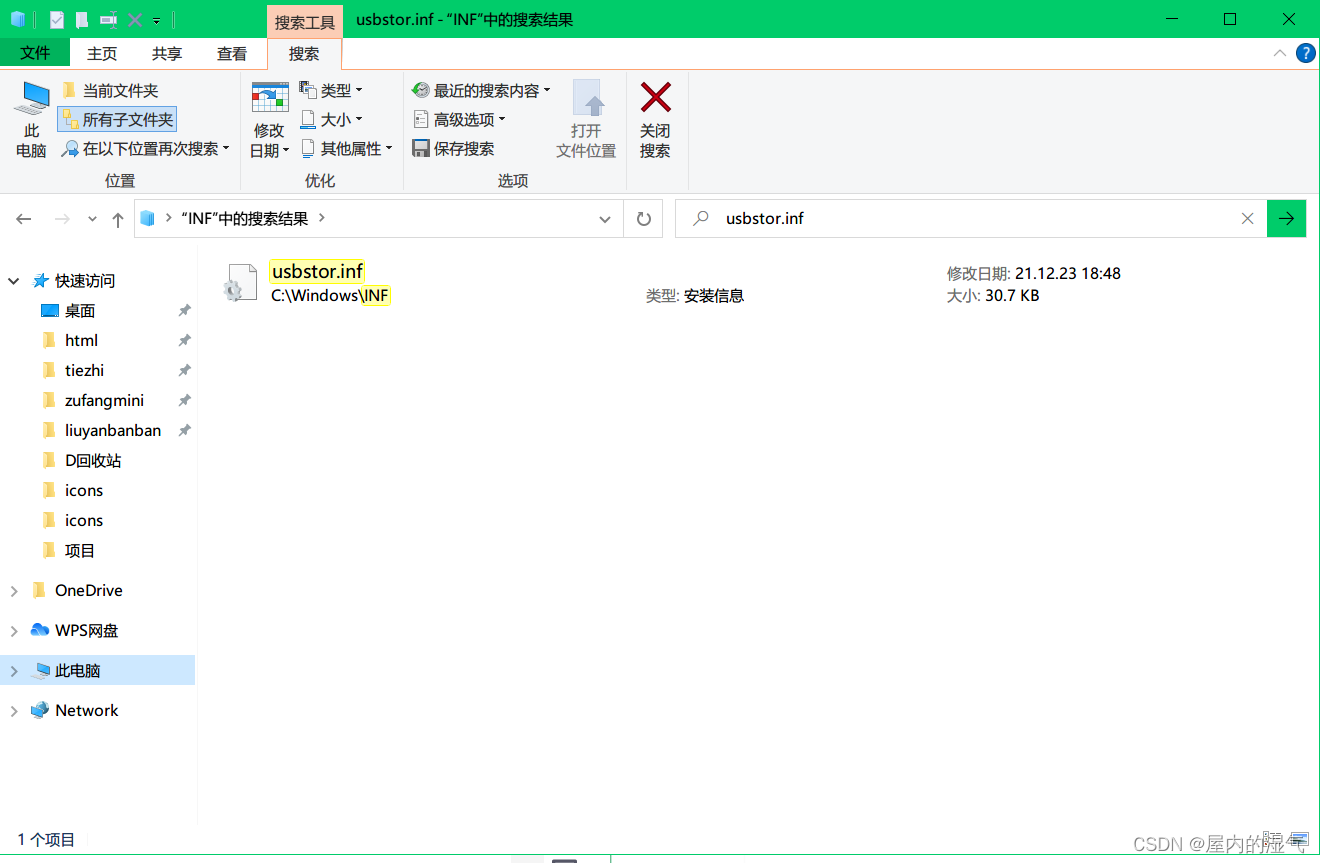Expand the Network tree node
Screen dimensions: 1320x863
(14, 711)
